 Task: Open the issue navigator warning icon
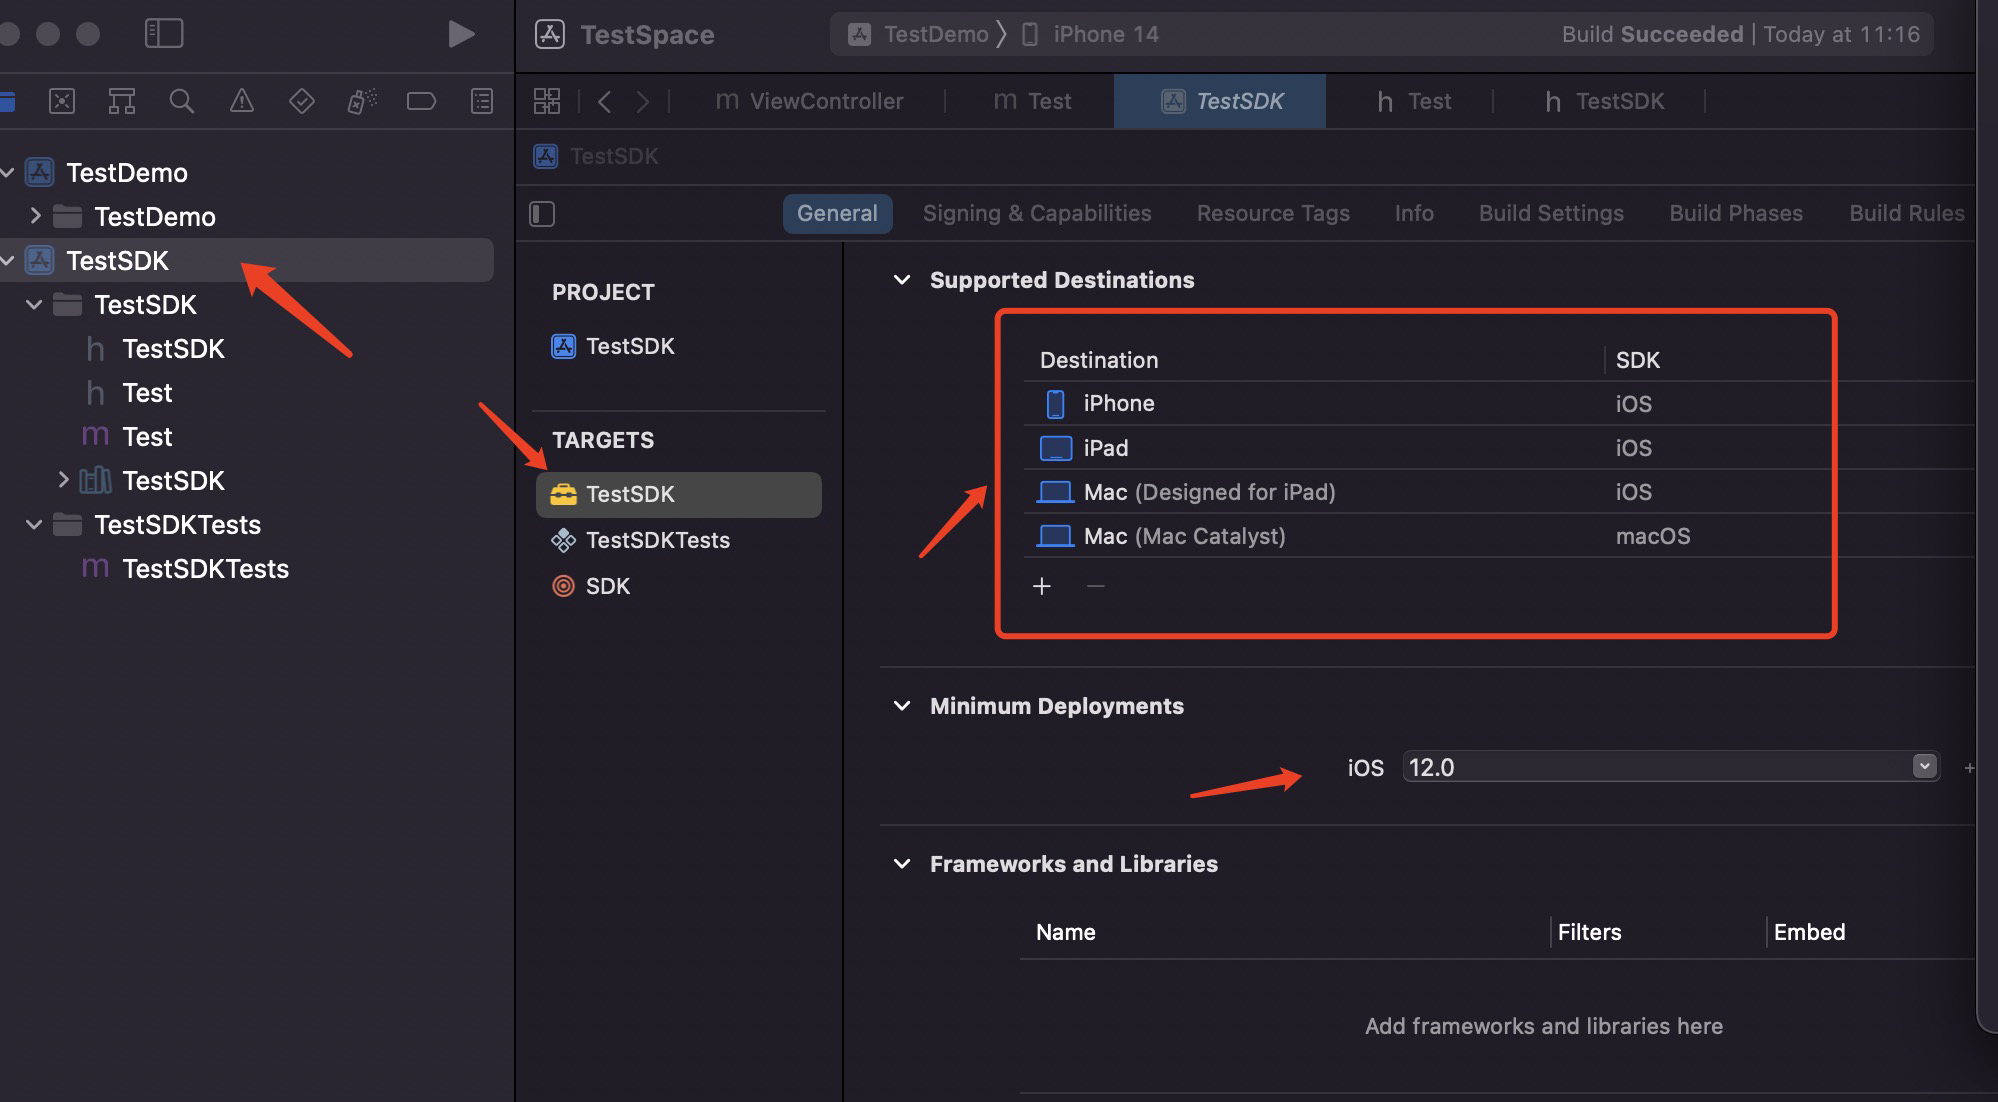pyautogui.click(x=242, y=101)
